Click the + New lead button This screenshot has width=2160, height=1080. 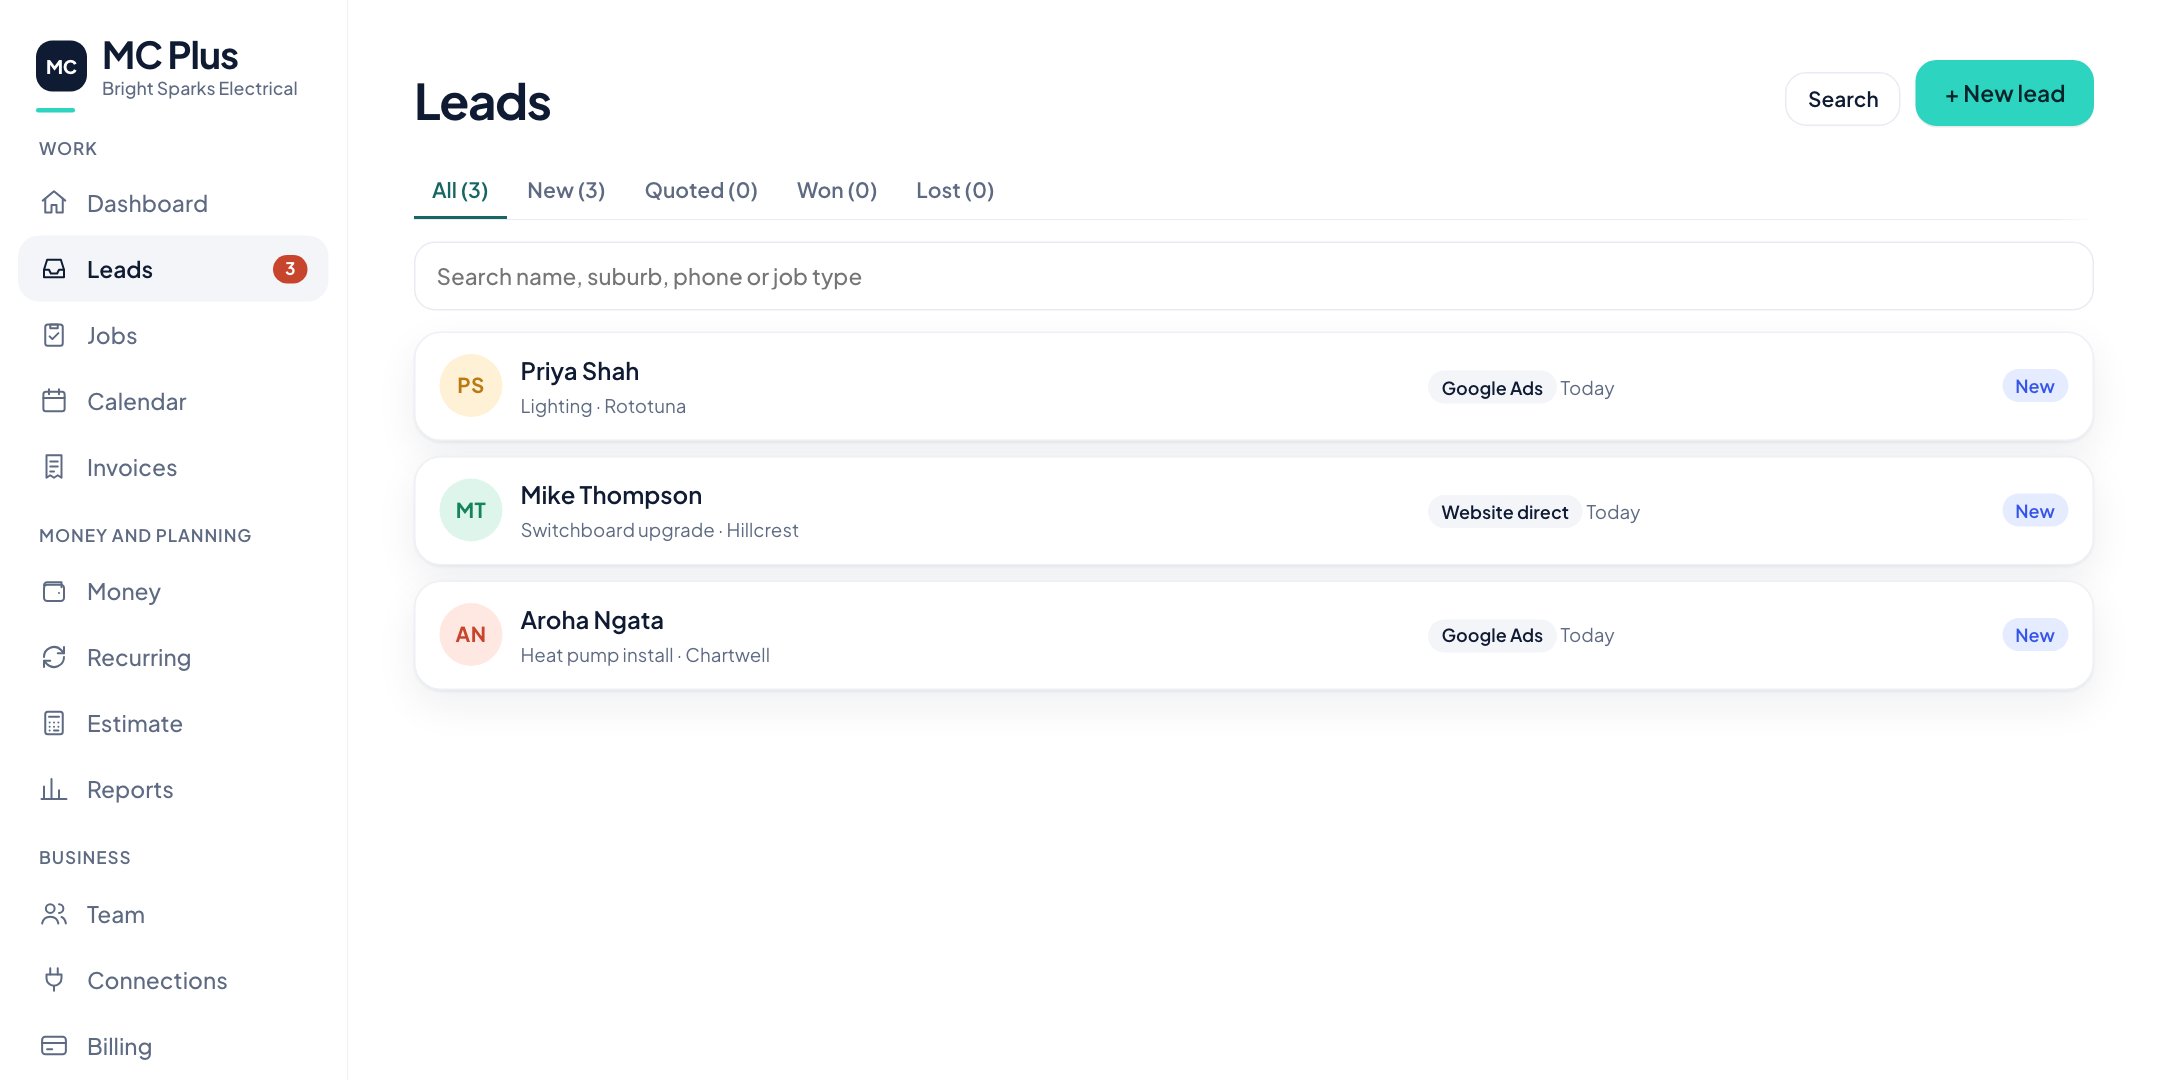coord(2004,93)
